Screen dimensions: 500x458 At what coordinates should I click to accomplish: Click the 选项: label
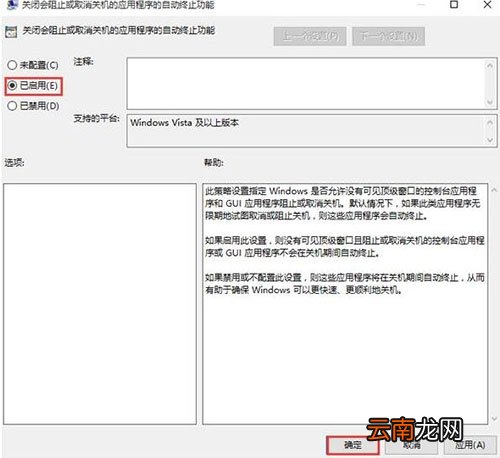(x=14, y=163)
